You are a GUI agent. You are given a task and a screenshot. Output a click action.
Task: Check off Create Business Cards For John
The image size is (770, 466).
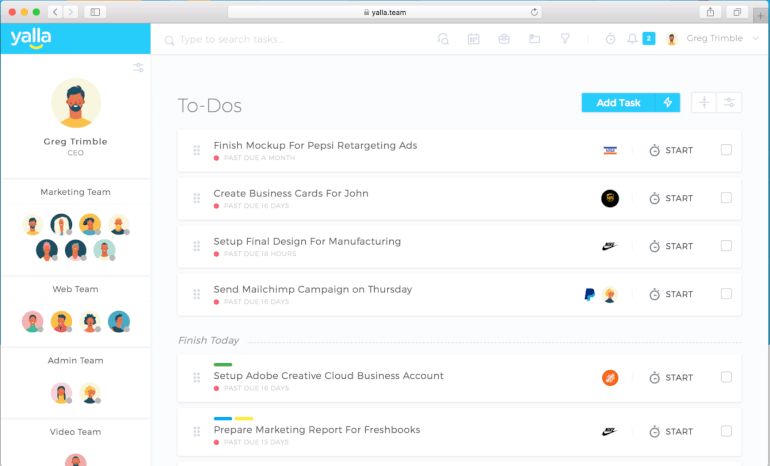[x=726, y=198]
